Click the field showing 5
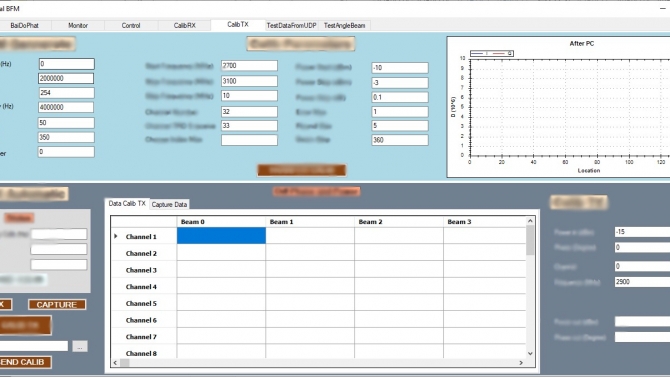 tap(400, 126)
